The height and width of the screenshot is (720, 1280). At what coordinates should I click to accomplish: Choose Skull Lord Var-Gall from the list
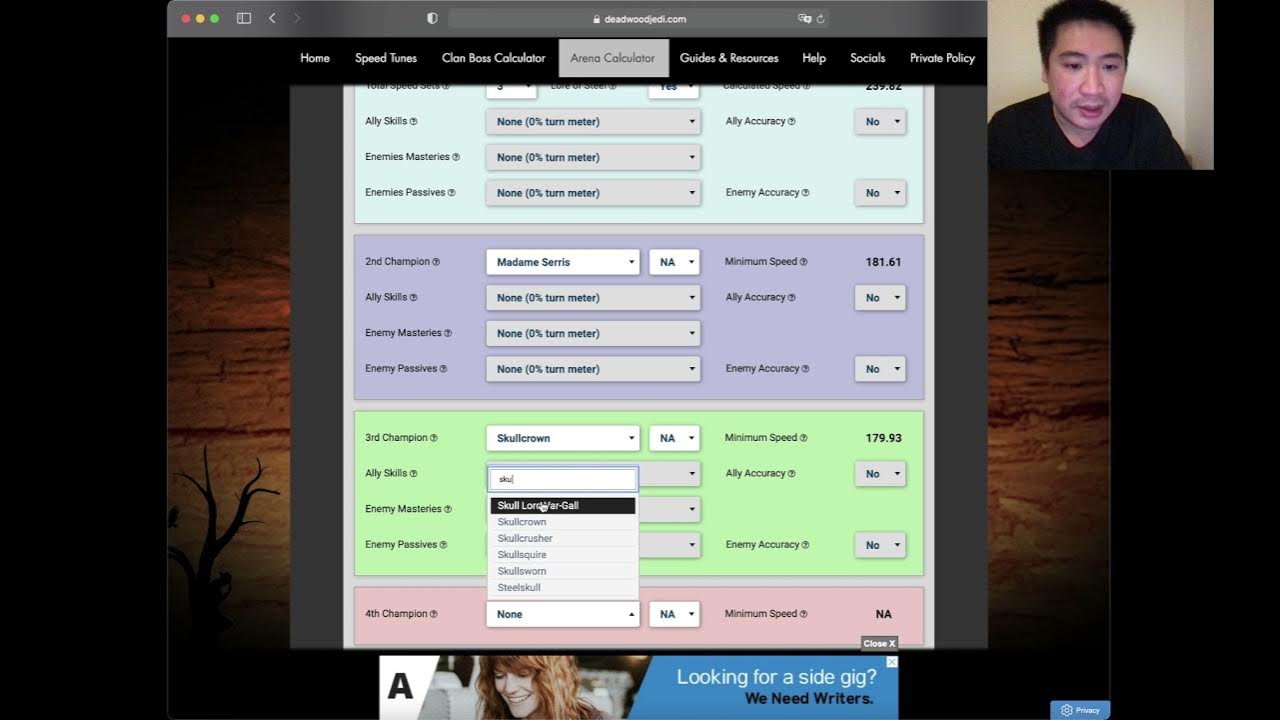pos(563,506)
